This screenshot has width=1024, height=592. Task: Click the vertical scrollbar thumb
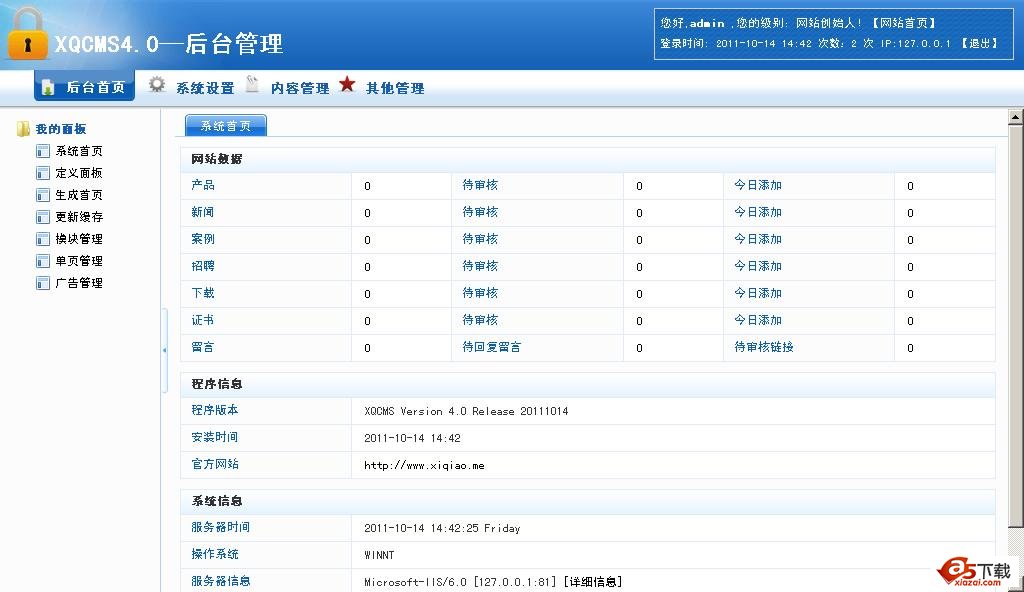tap(1016, 325)
